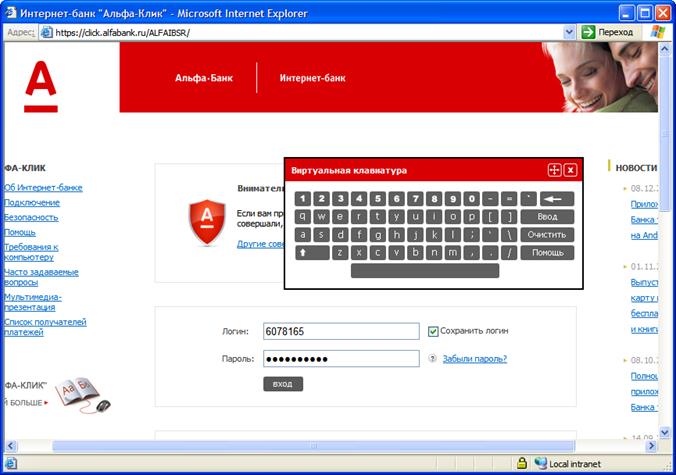
Task: Select the 'Интернет-банк' header tab
Action: 312,78
